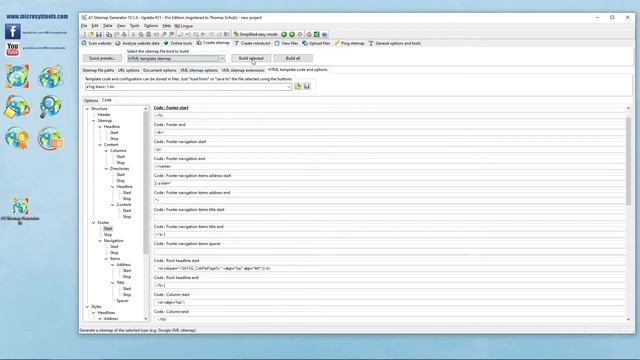Click the Cut scissors toolbar icon
This screenshot has height=360, width=640.
133,34
